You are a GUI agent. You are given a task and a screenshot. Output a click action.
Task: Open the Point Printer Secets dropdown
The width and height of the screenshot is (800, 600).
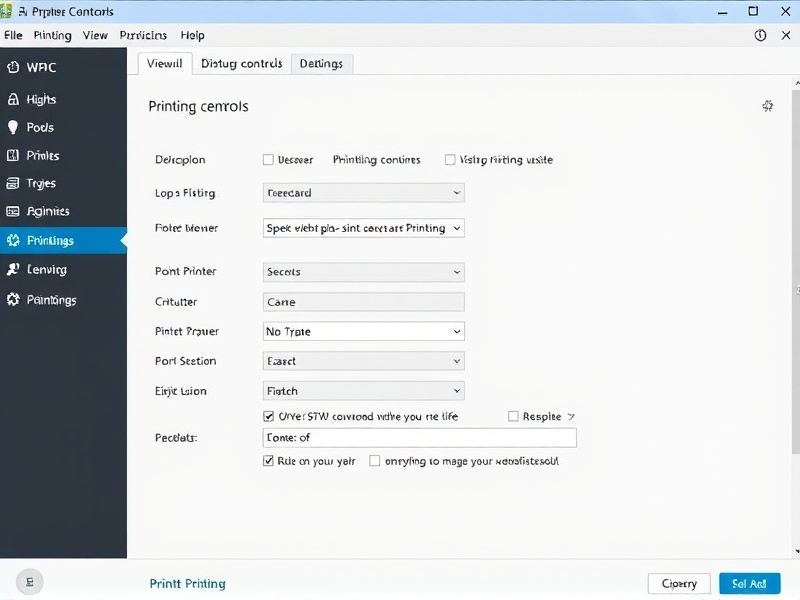click(x=364, y=272)
